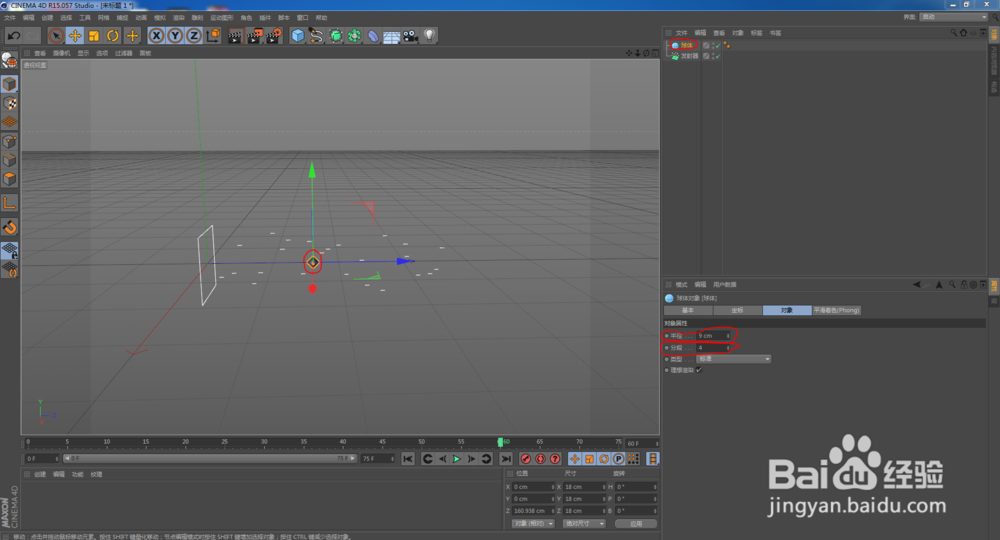
Task: Activate the Rotate tool
Action: tap(113, 36)
